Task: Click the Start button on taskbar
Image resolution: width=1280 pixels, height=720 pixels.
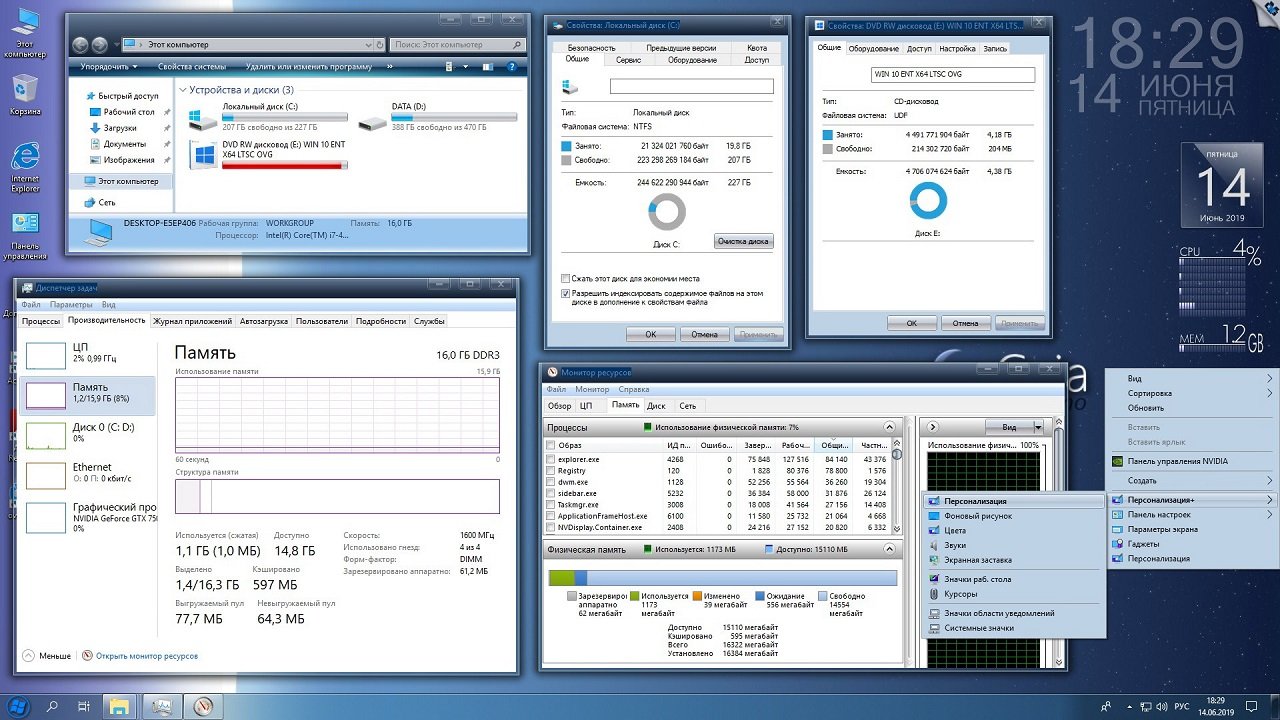Action: click(17, 706)
